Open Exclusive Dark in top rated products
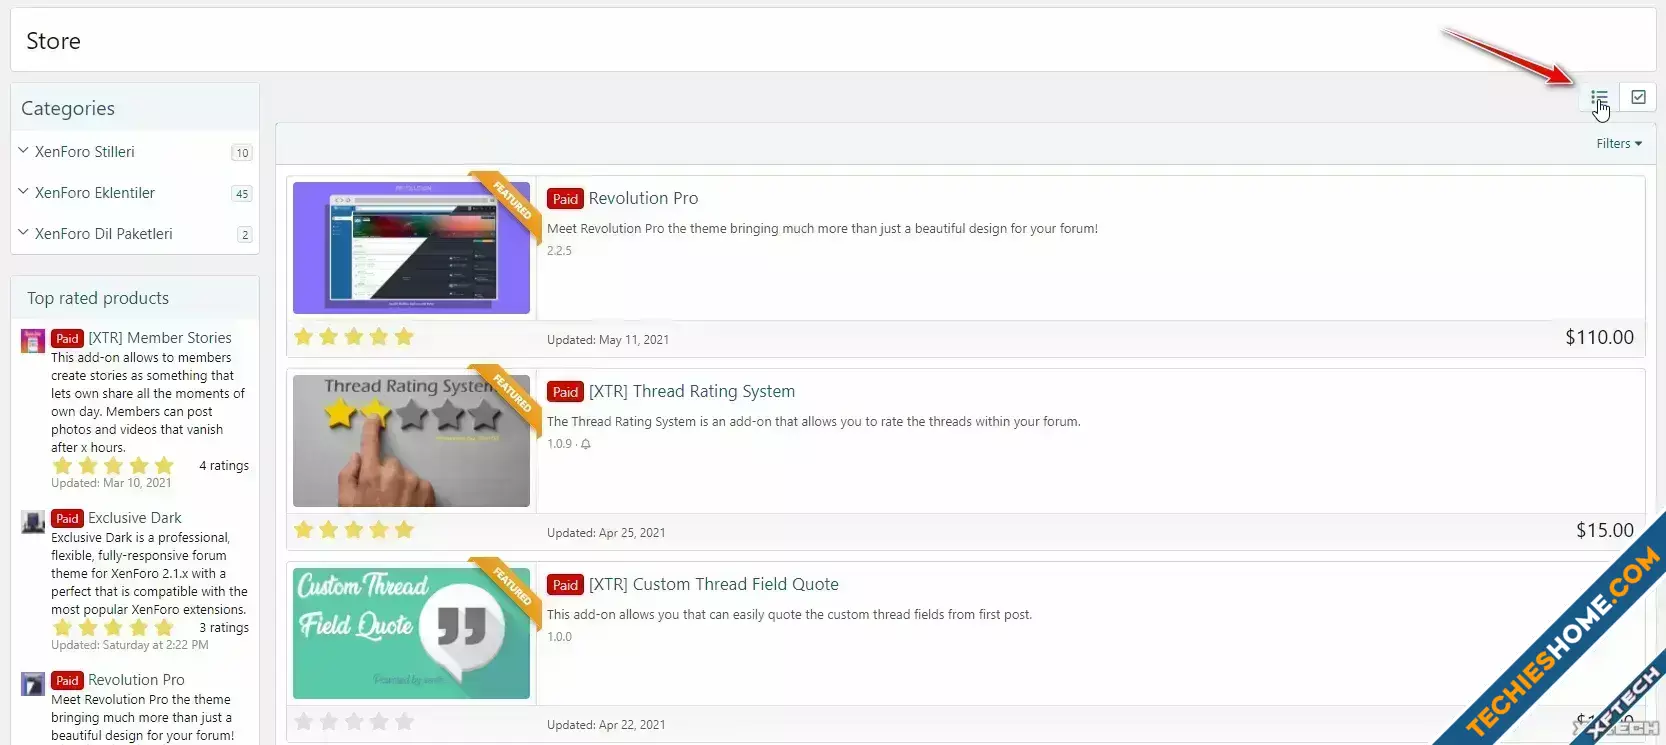 click(135, 518)
